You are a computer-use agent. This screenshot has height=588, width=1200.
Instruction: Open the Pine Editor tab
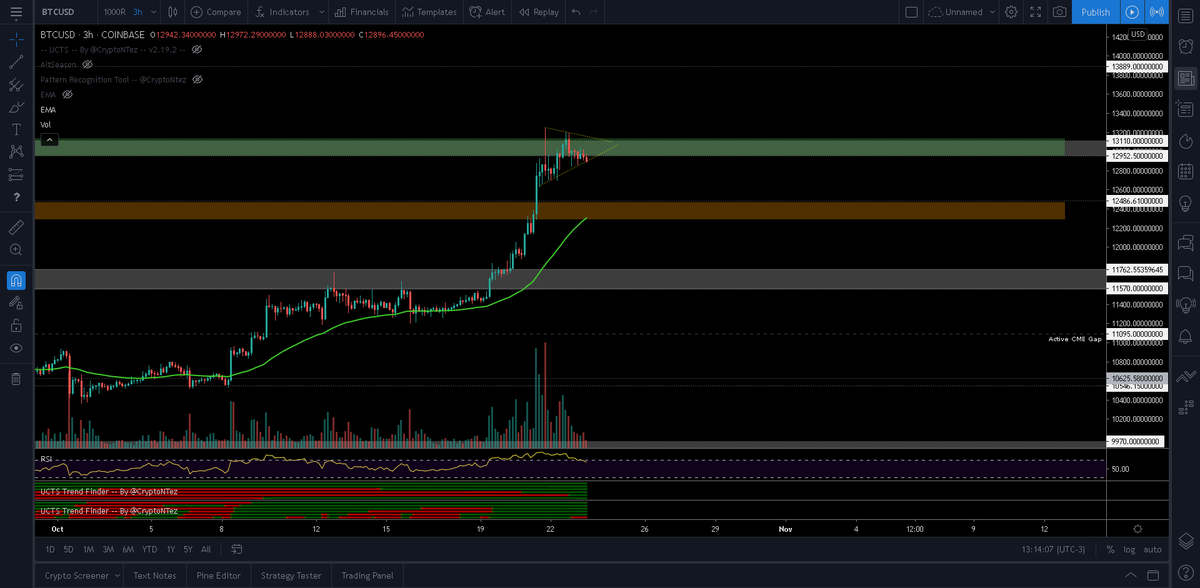218,575
